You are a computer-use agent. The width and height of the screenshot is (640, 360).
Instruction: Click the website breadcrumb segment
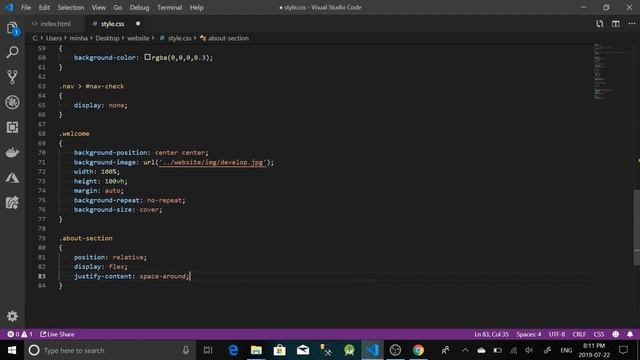tap(138, 38)
